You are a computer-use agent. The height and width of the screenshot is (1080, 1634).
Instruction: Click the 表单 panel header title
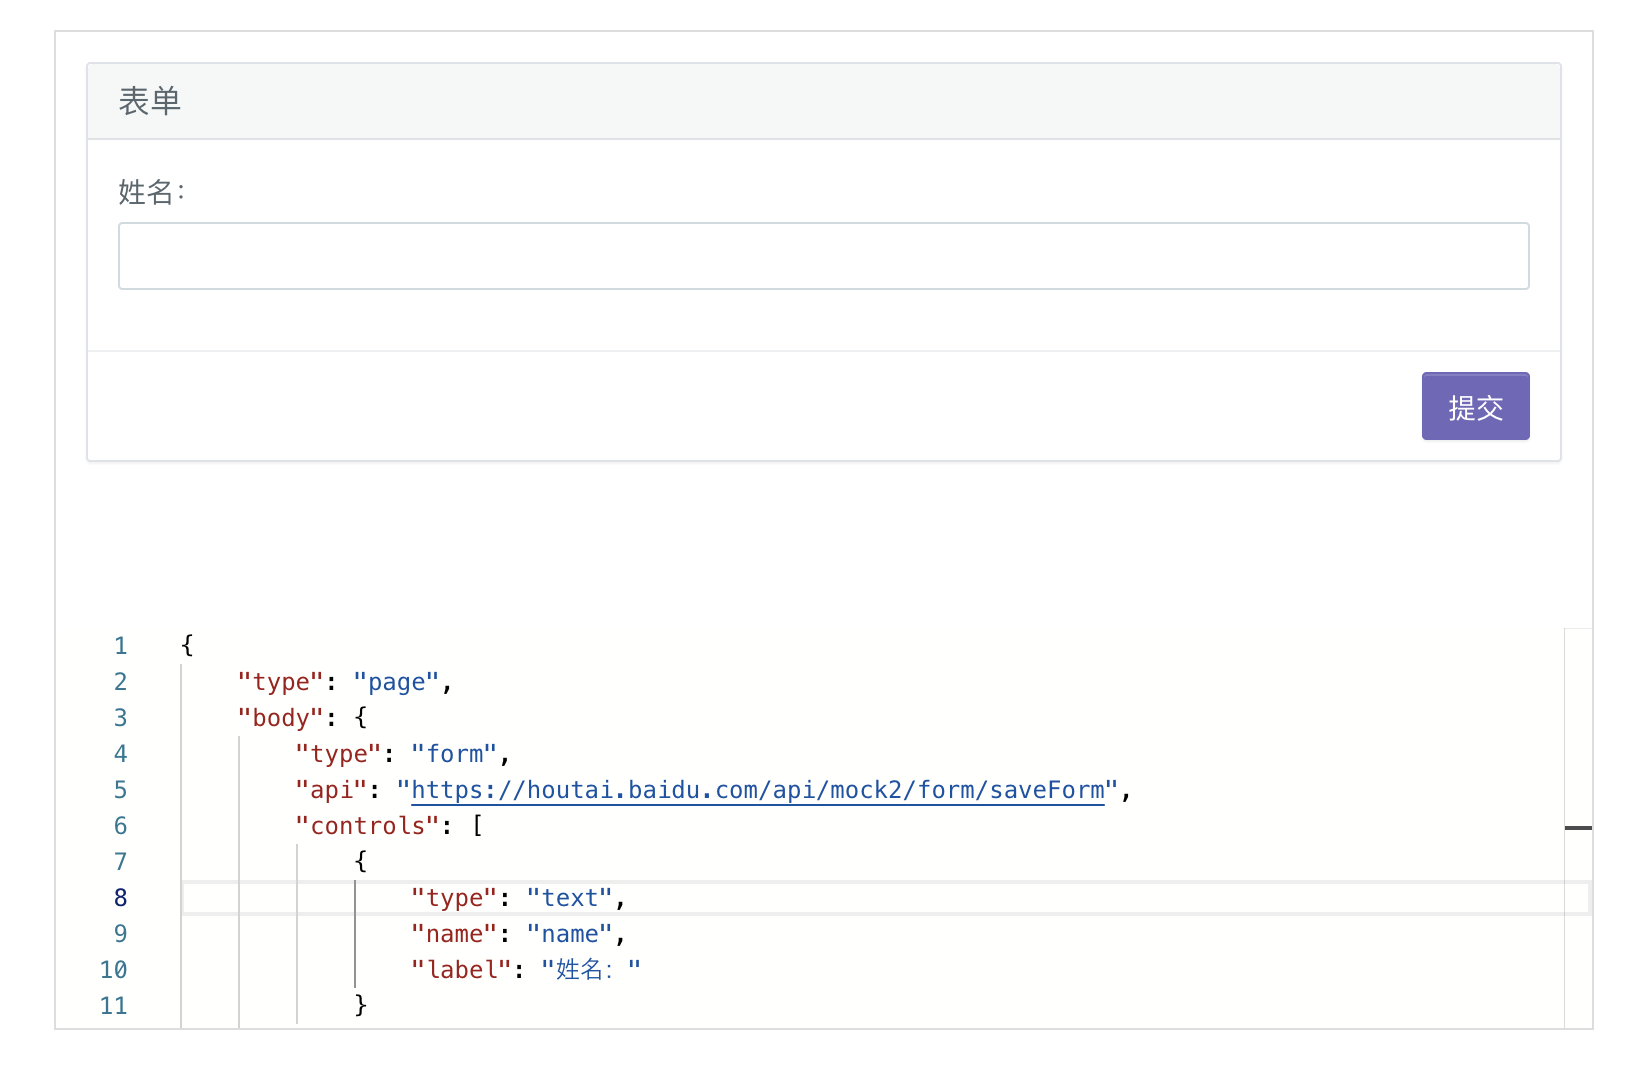coord(150,101)
